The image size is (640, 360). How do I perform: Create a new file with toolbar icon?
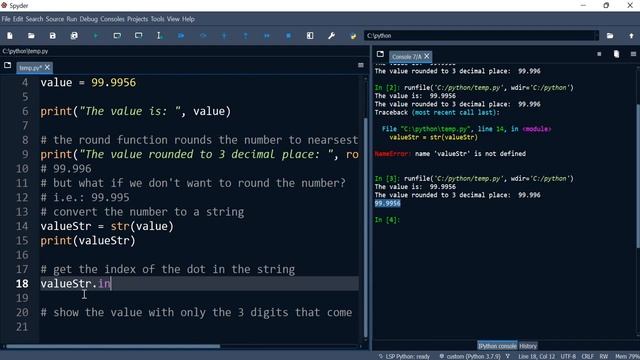[x=10, y=36]
